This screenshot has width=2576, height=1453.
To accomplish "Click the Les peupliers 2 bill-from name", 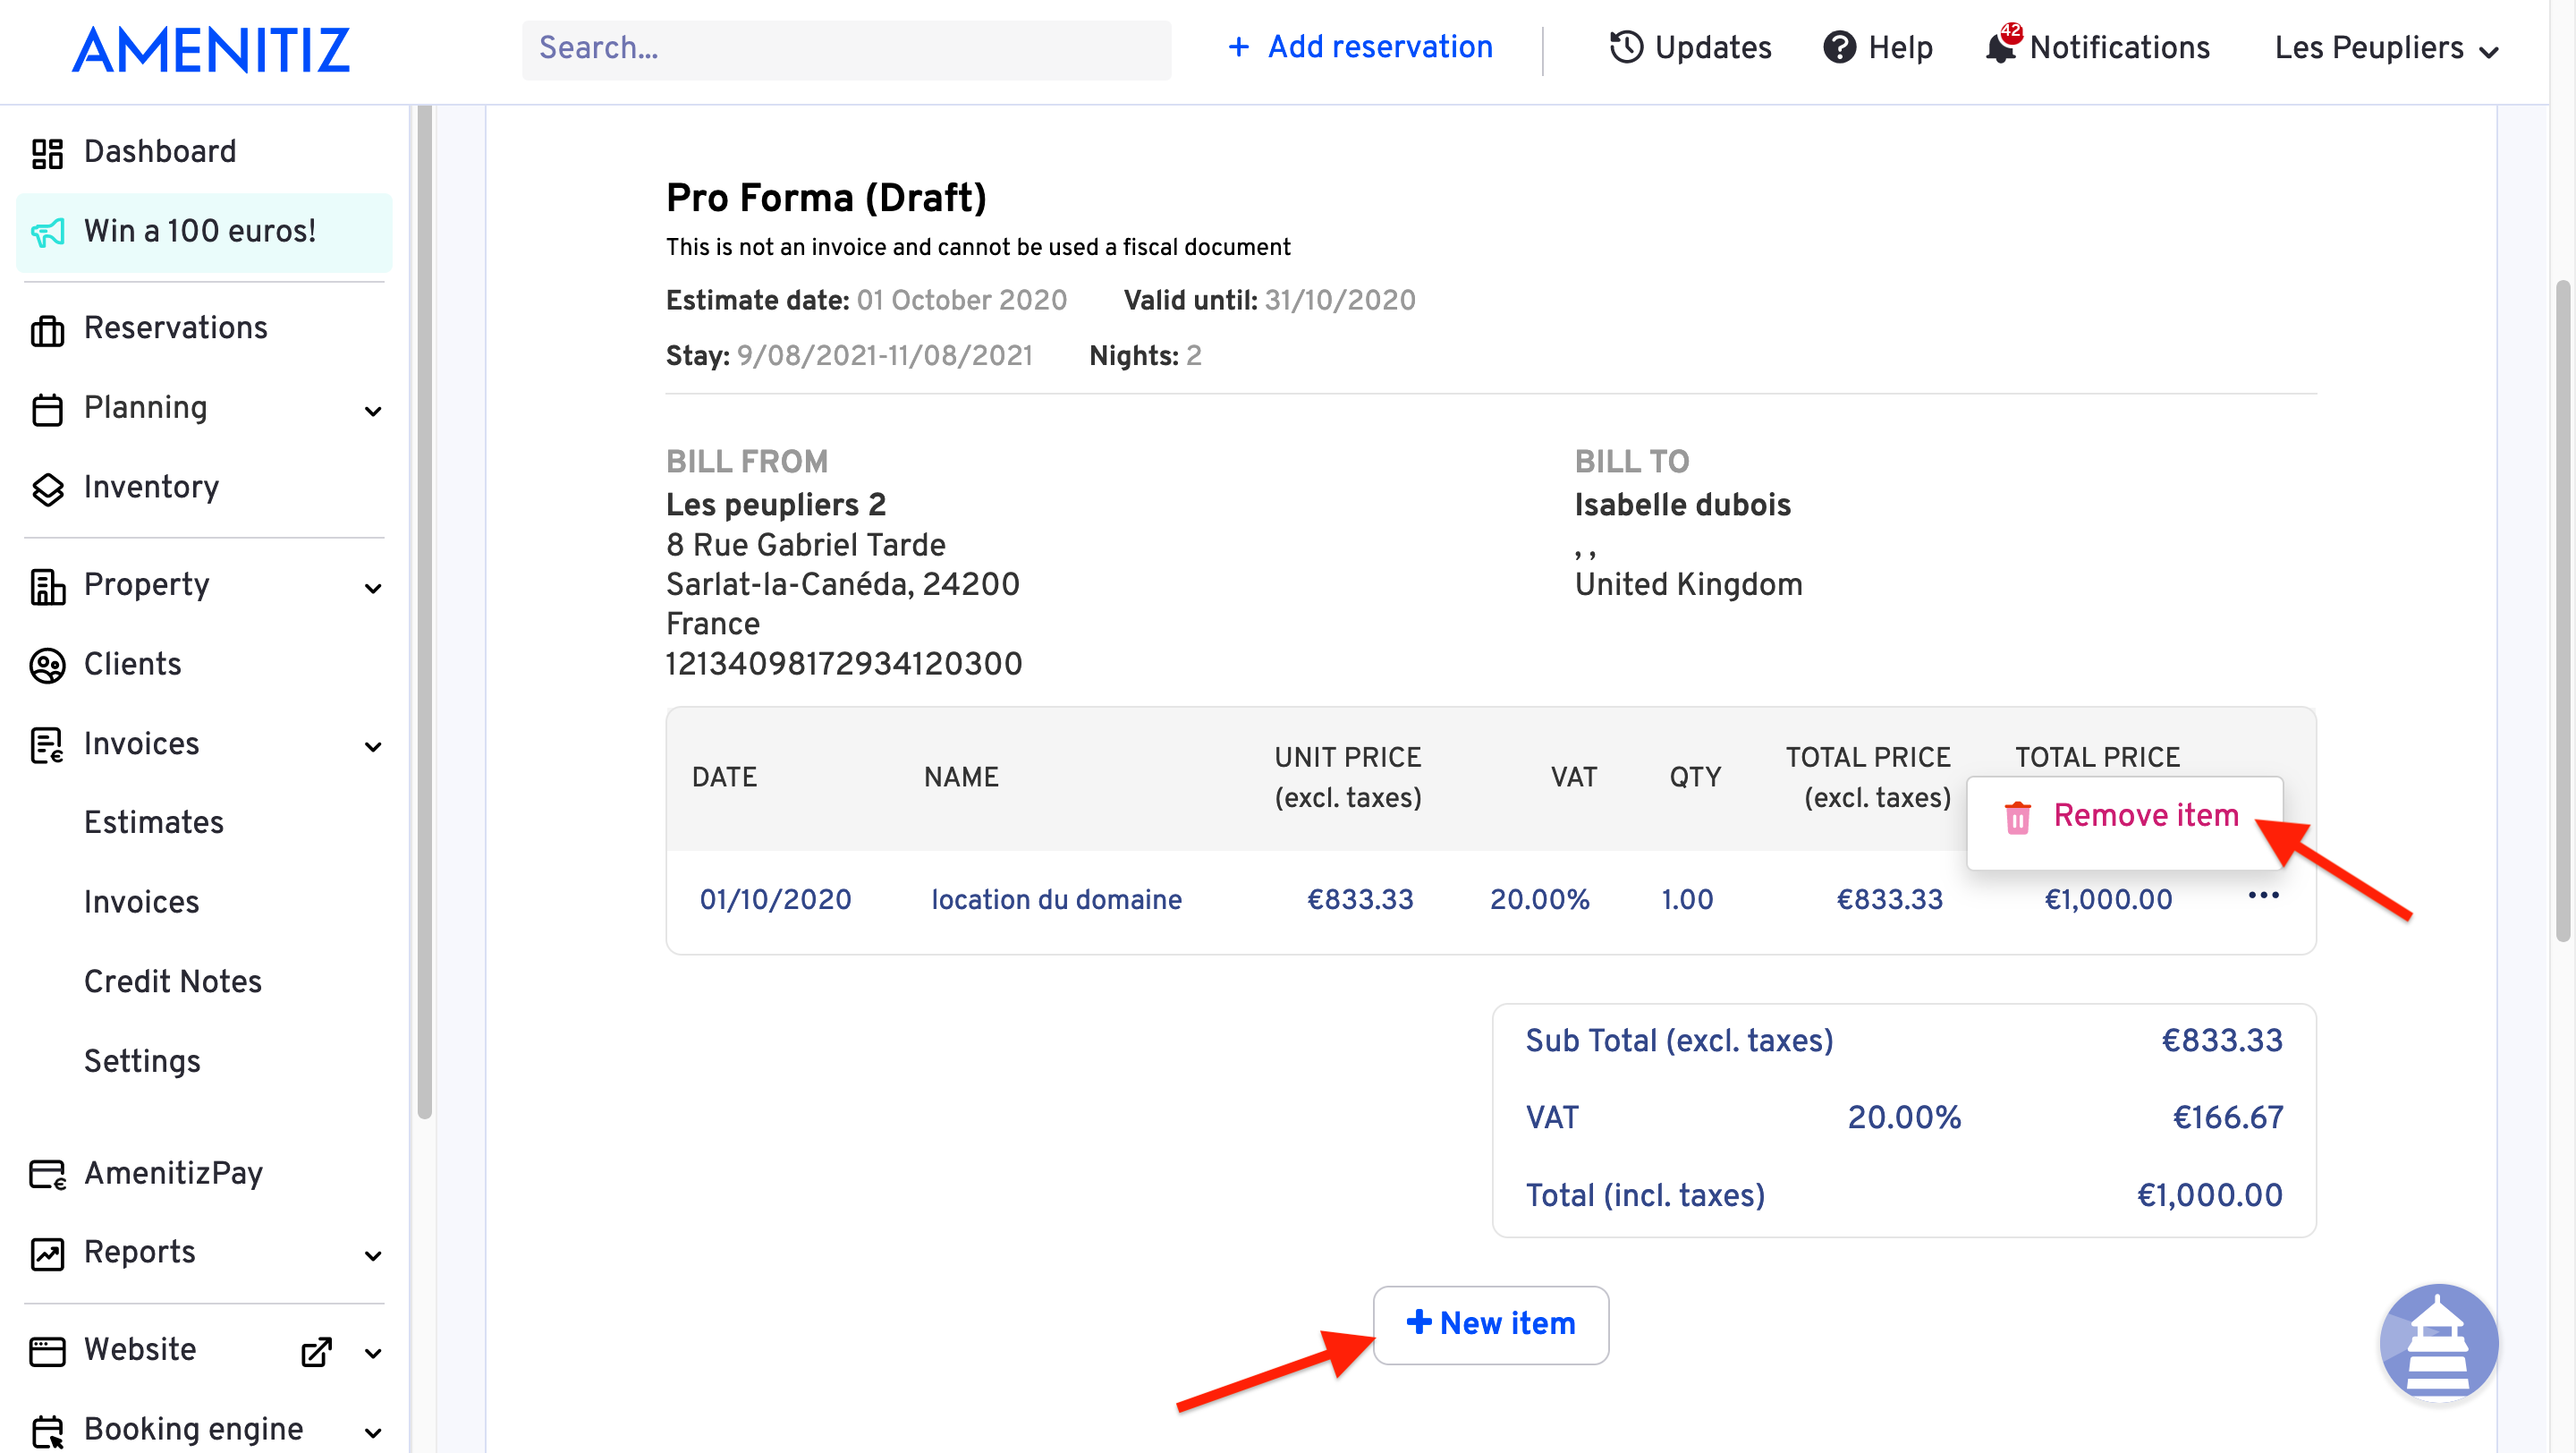I will [x=775, y=505].
